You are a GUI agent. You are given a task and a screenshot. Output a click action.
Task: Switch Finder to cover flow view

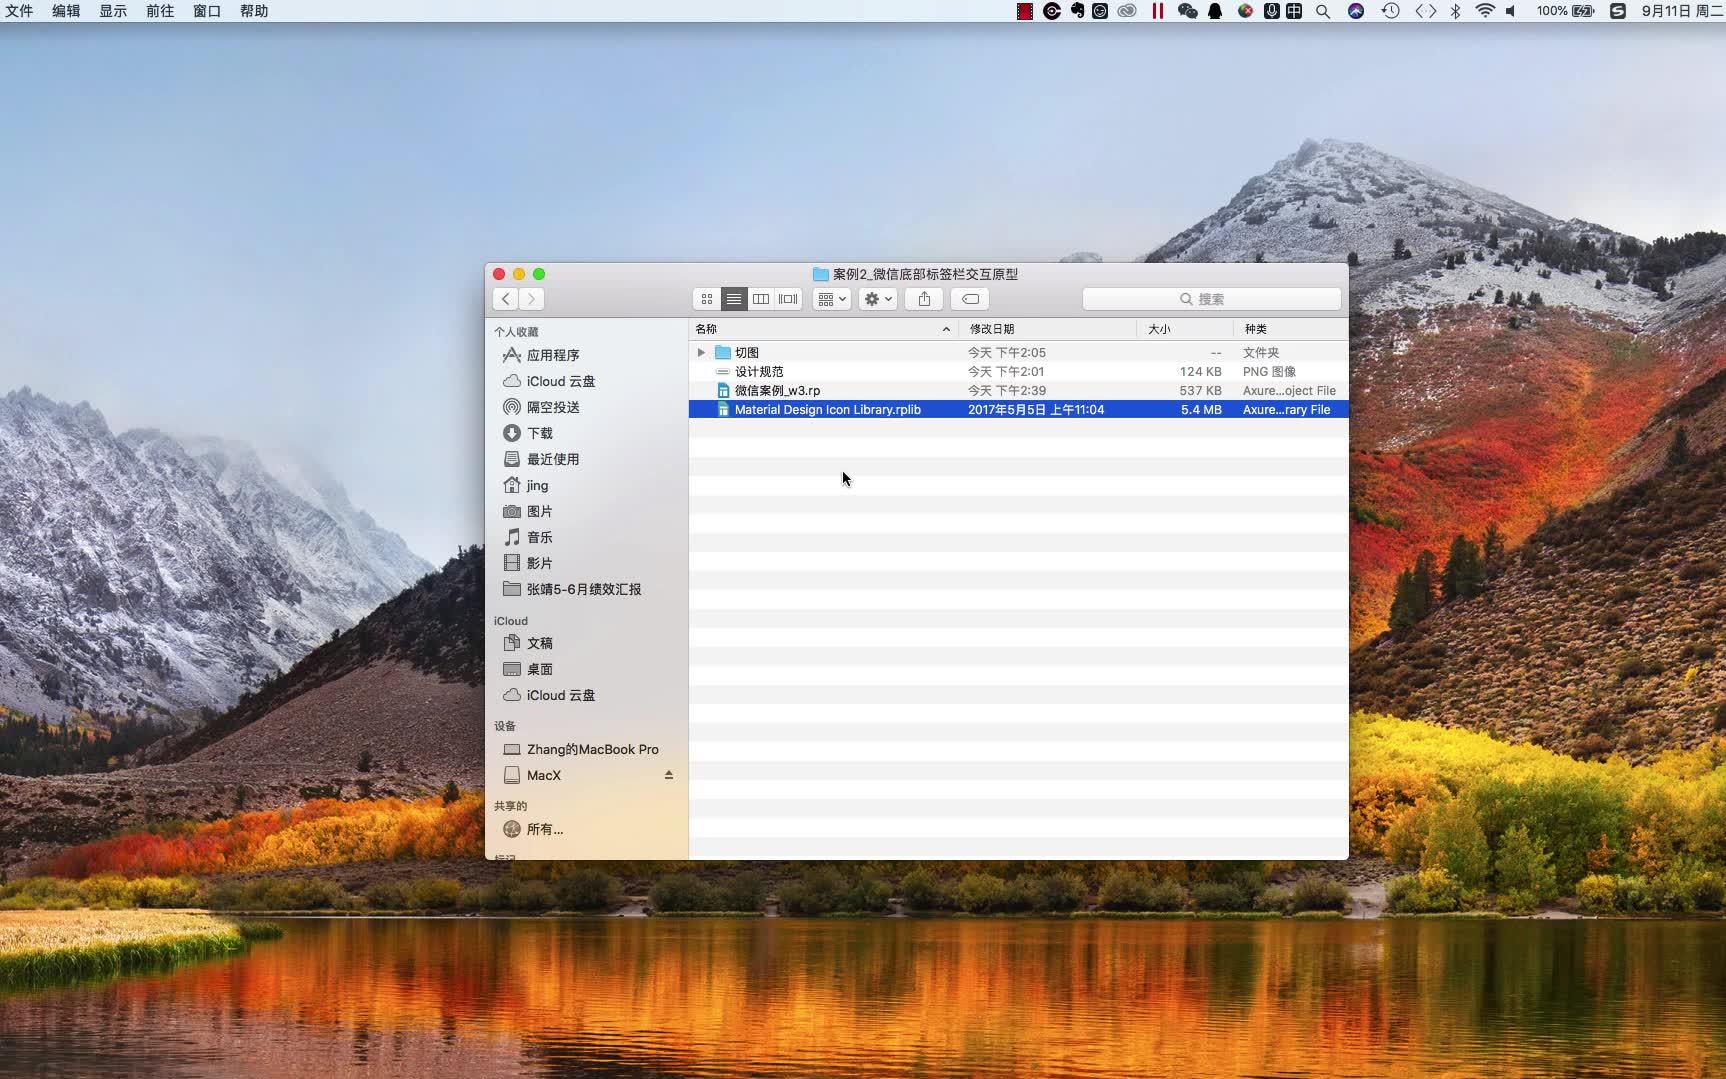click(x=788, y=299)
